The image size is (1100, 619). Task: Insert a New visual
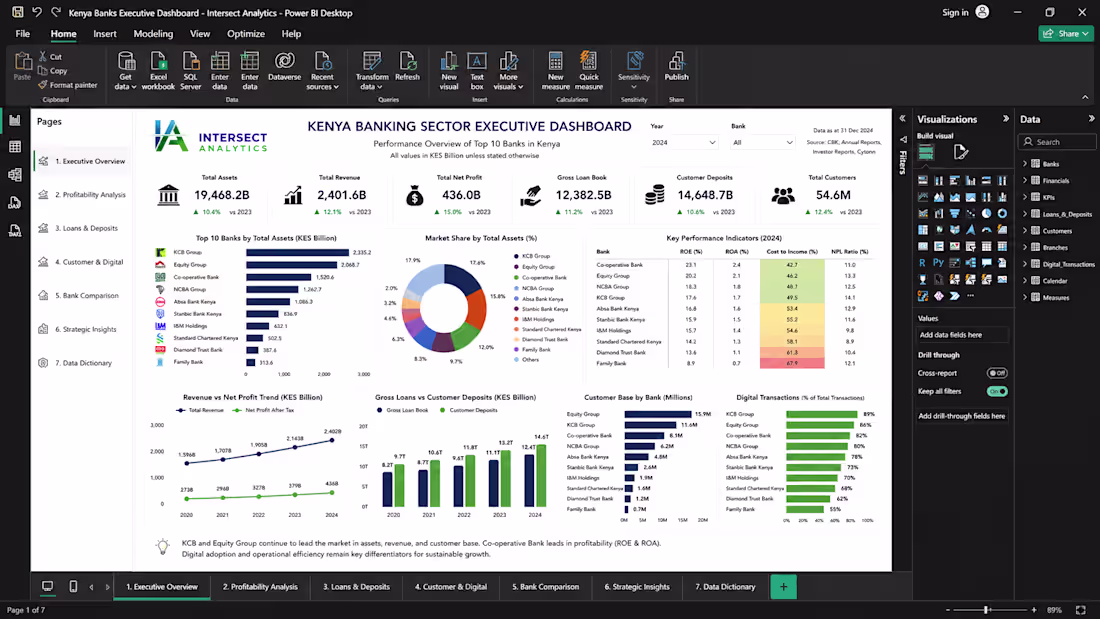coord(449,71)
